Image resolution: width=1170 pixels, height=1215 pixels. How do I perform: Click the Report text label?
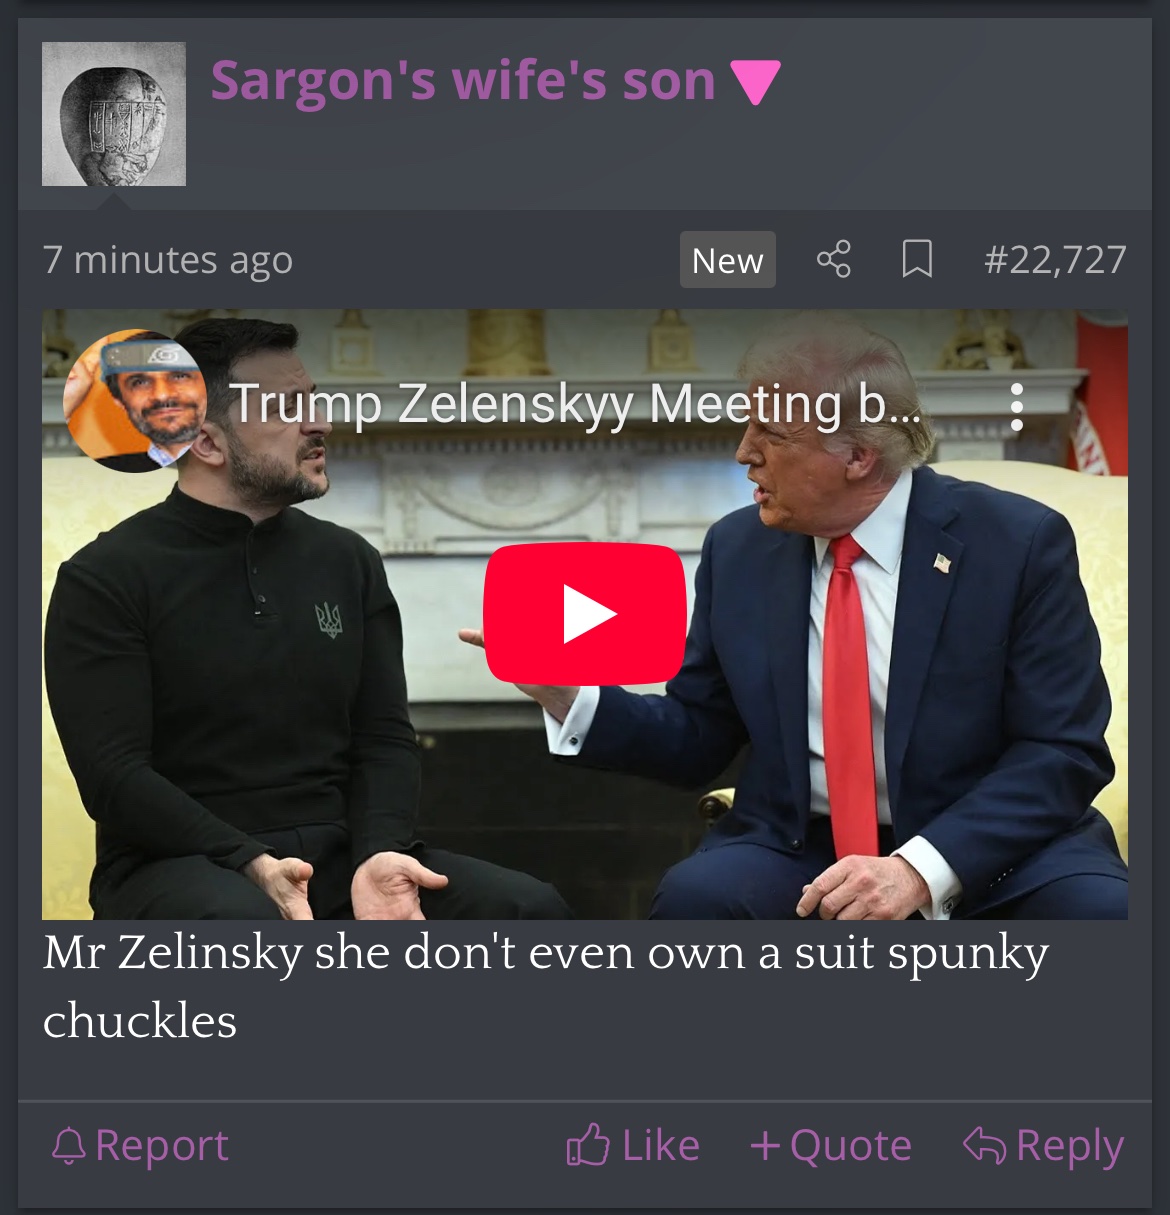pos(162,1146)
